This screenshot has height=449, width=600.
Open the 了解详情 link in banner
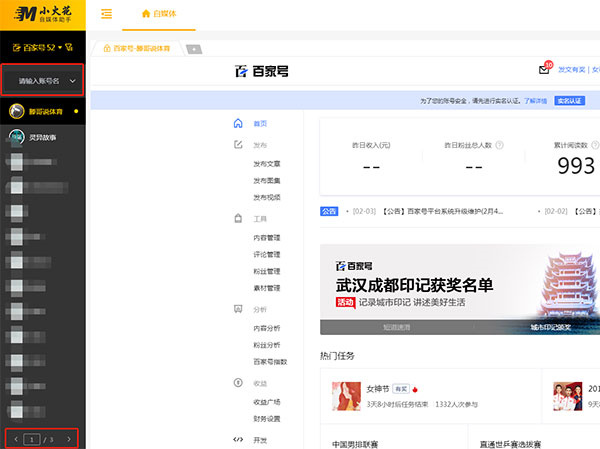pyautogui.click(x=535, y=101)
